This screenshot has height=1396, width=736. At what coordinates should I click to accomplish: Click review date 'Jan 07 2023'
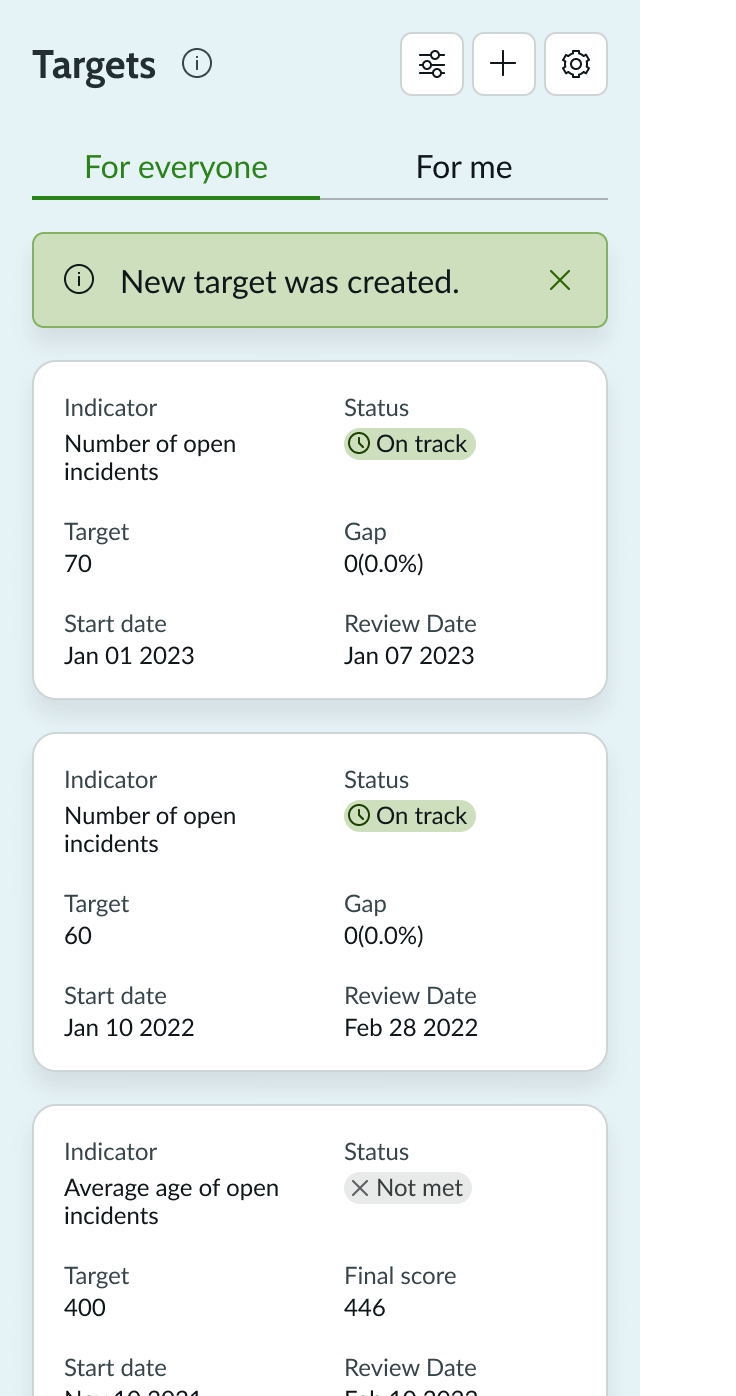[409, 656]
